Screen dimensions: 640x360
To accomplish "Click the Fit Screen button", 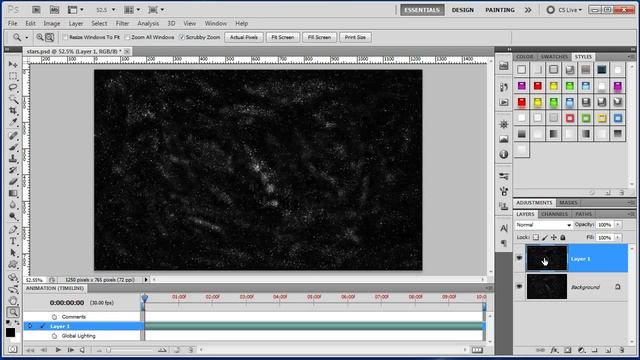I will pos(282,37).
